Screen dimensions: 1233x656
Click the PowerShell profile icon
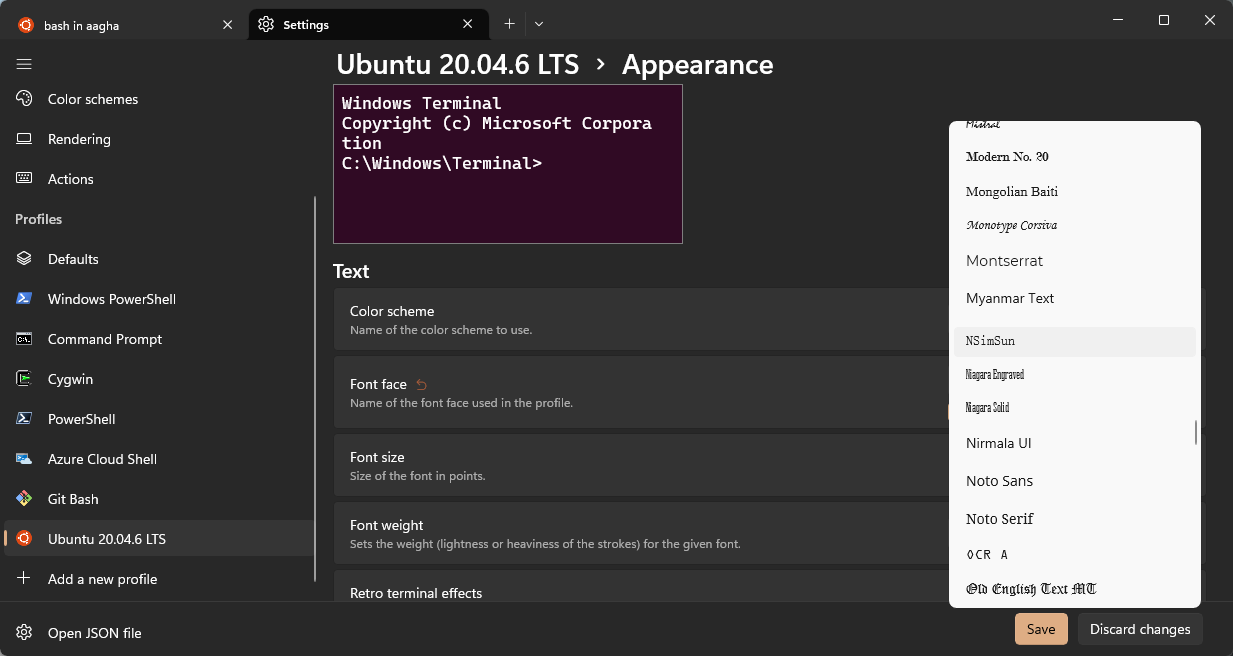24,419
